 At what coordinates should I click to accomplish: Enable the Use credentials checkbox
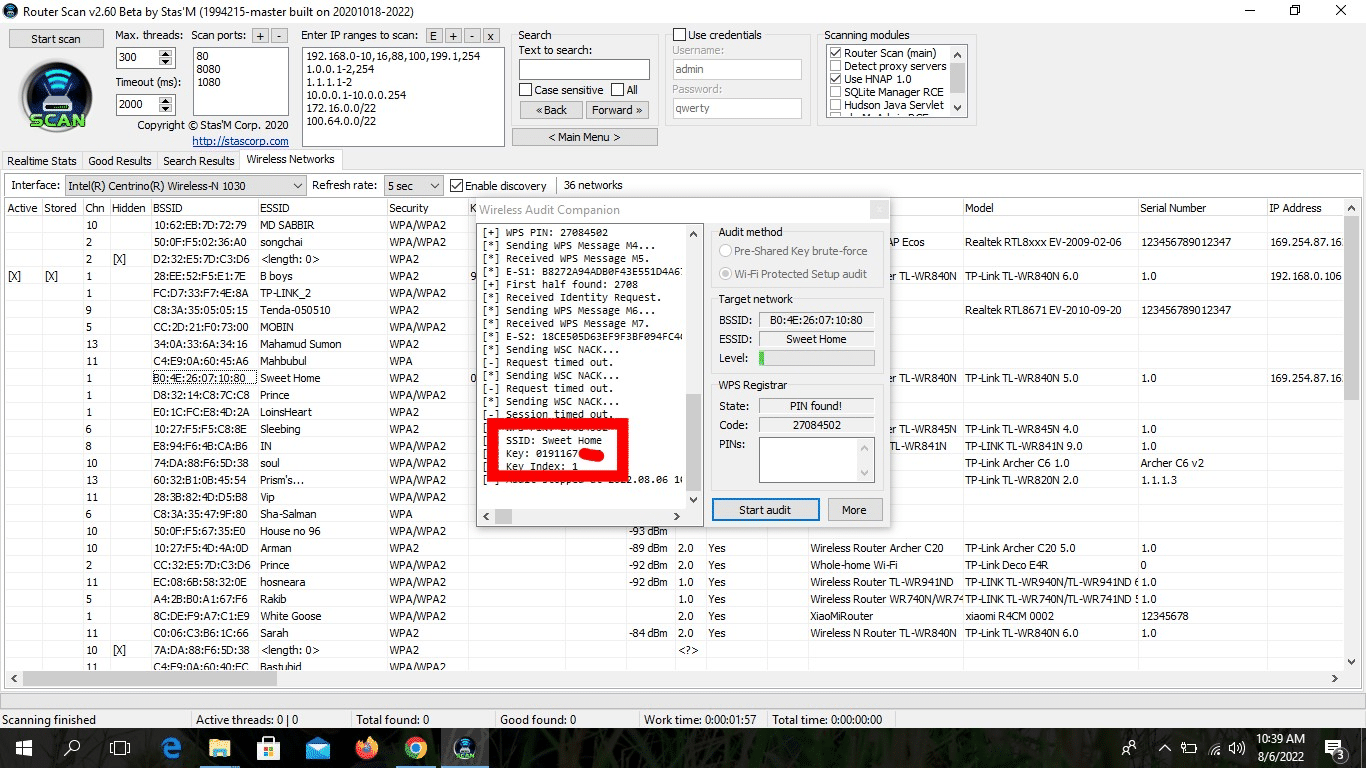(680, 35)
